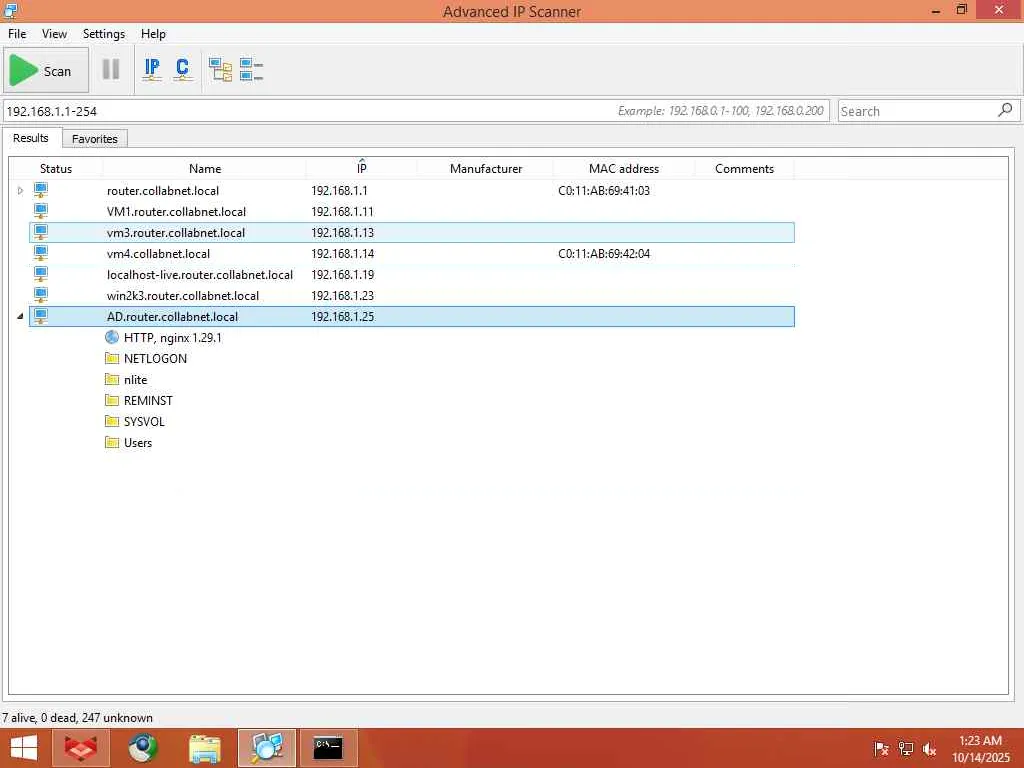Open the Windows Start button
This screenshot has height=768, width=1024.
(x=24, y=748)
